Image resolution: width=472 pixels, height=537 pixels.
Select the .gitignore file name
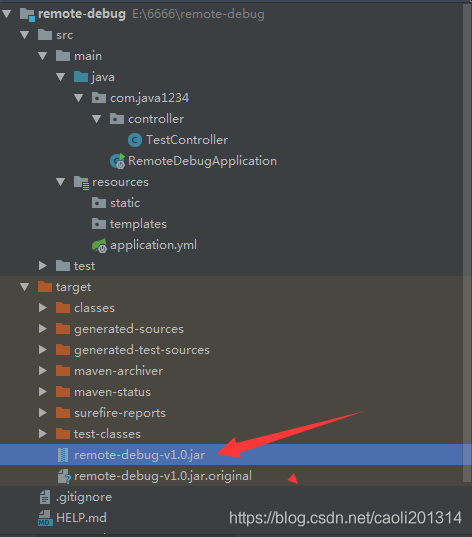pos(84,497)
